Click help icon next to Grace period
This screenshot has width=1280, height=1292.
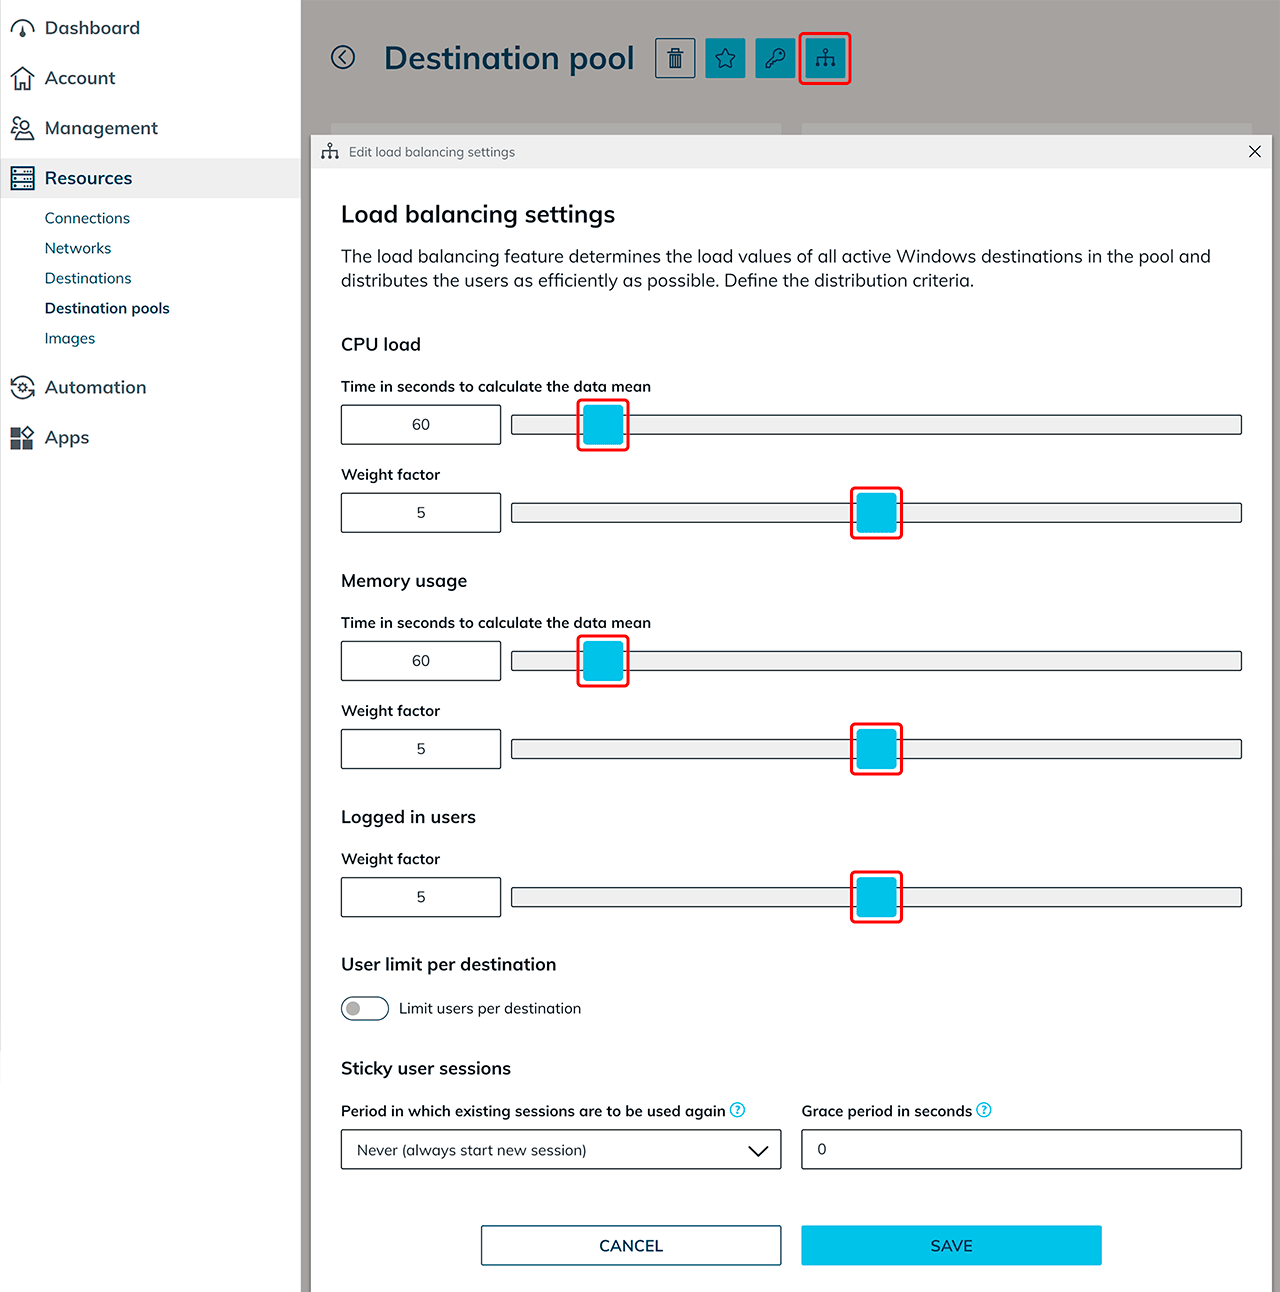pyautogui.click(x=984, y=1110)
